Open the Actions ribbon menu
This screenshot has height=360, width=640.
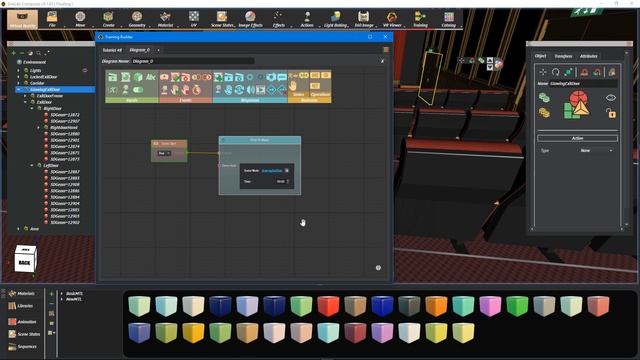[x=307, y=19]
